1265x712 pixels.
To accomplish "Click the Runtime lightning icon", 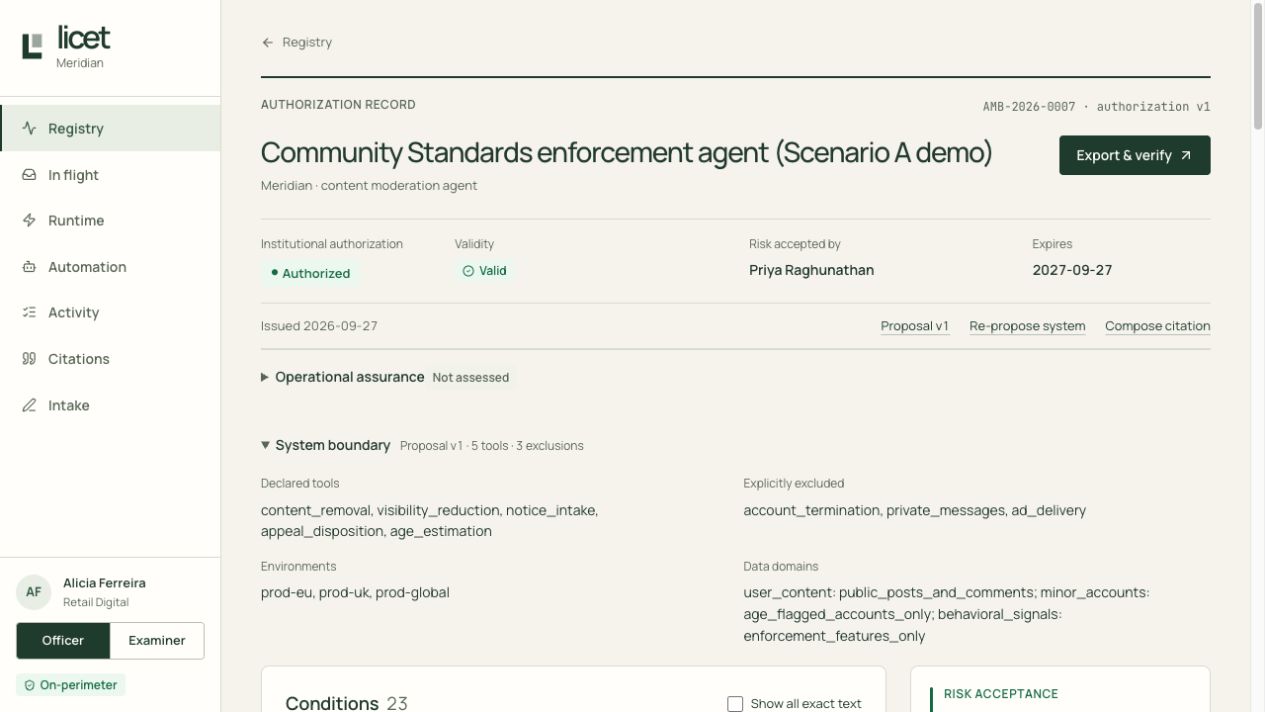I will point(29,220).
